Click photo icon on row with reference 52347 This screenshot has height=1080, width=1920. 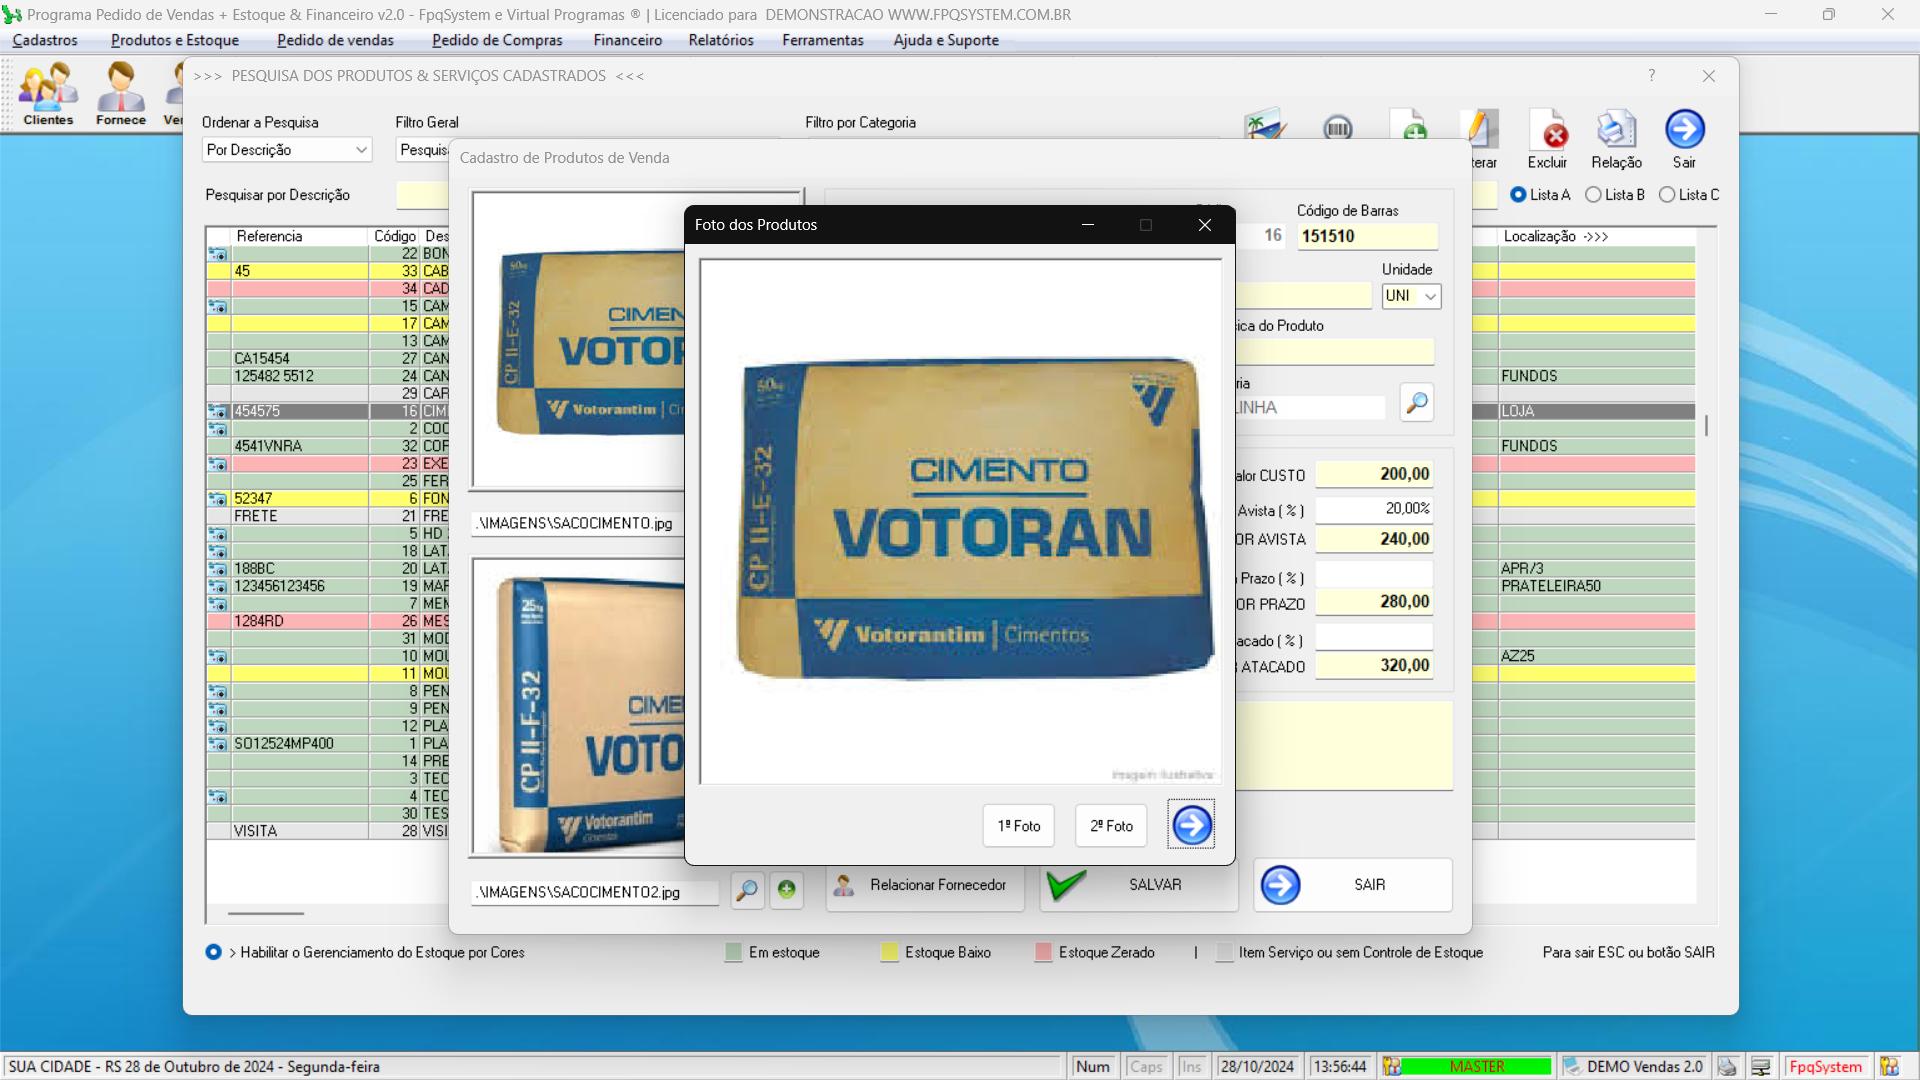(217, 498)
